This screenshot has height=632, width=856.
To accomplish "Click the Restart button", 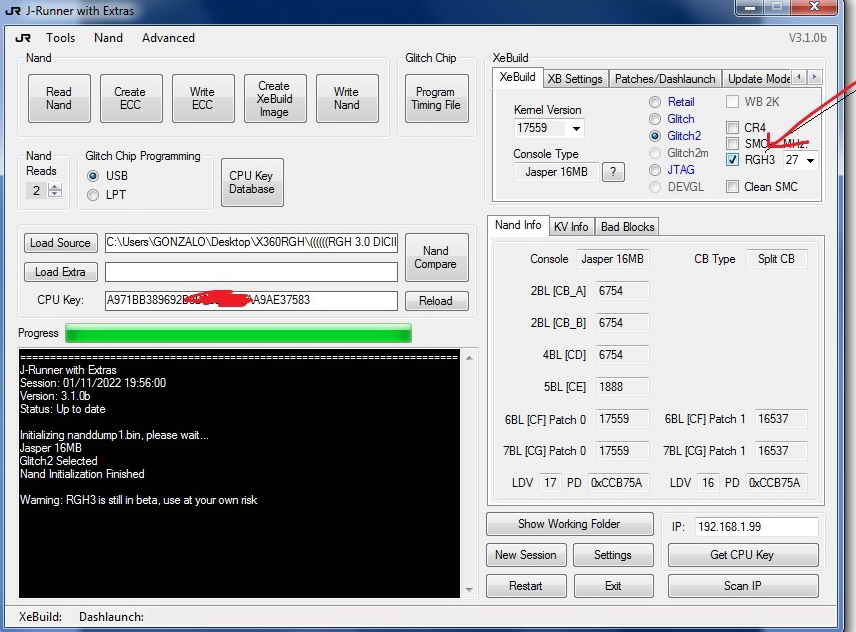I will click(x=526, y=586).
